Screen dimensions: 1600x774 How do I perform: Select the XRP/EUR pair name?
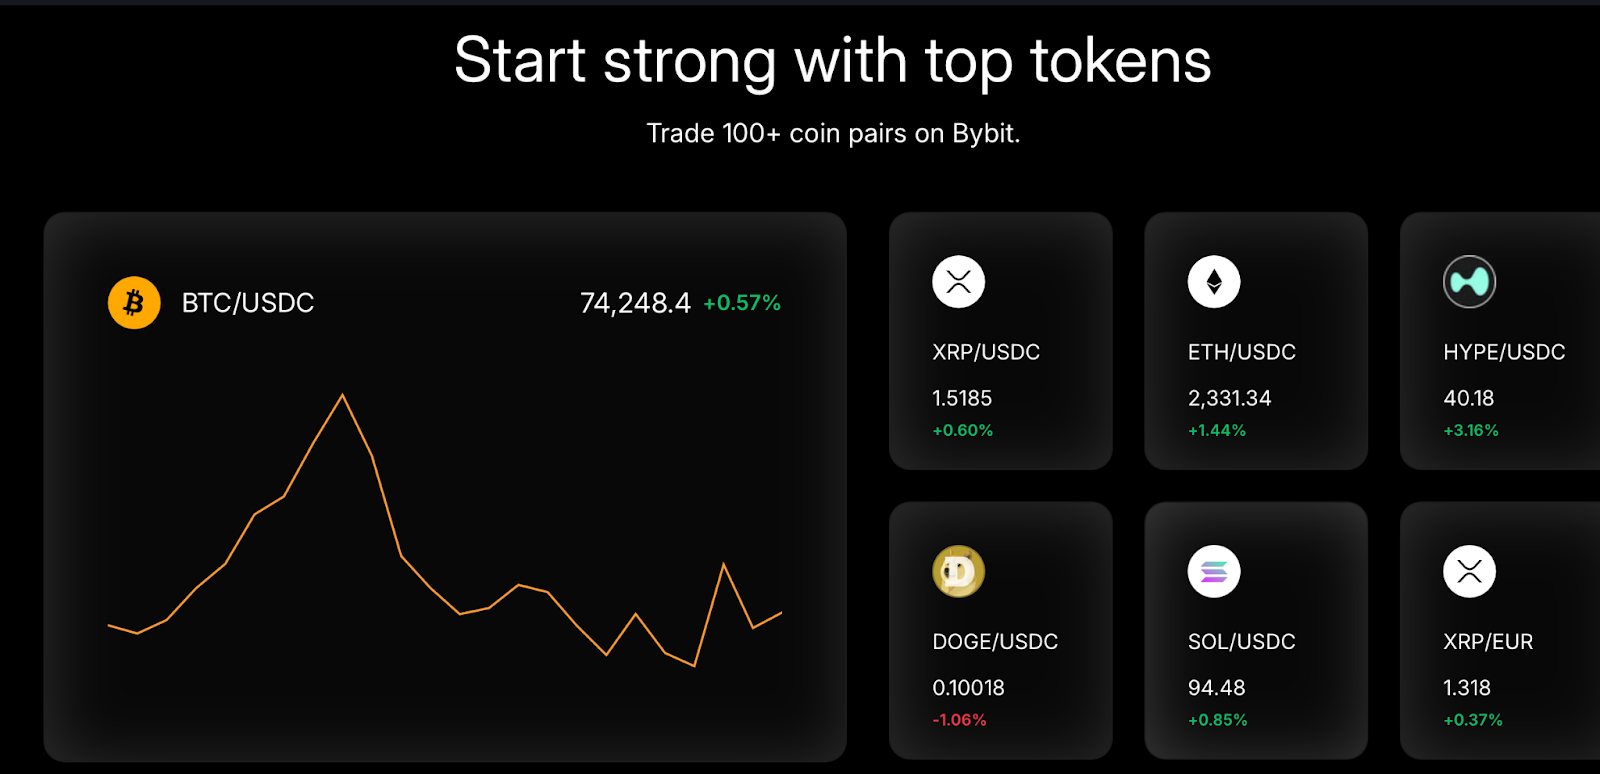(x=1488, y=642)
